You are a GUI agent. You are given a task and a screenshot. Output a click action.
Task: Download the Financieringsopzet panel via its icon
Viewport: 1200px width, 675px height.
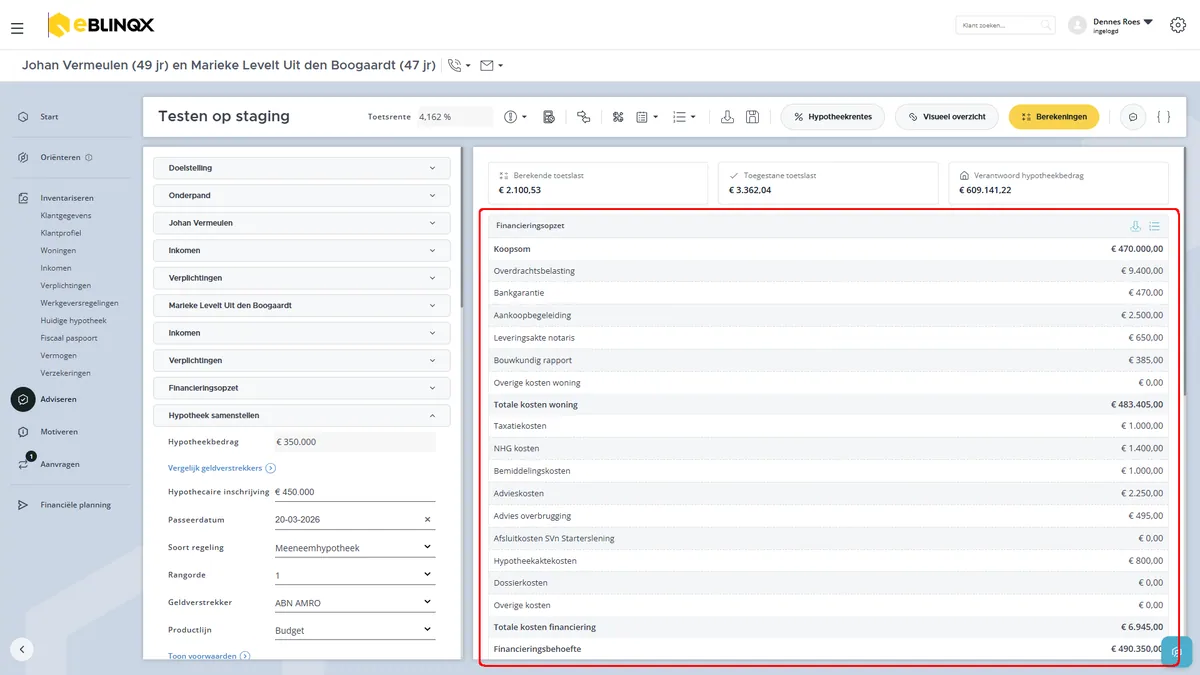[1135, 226]
